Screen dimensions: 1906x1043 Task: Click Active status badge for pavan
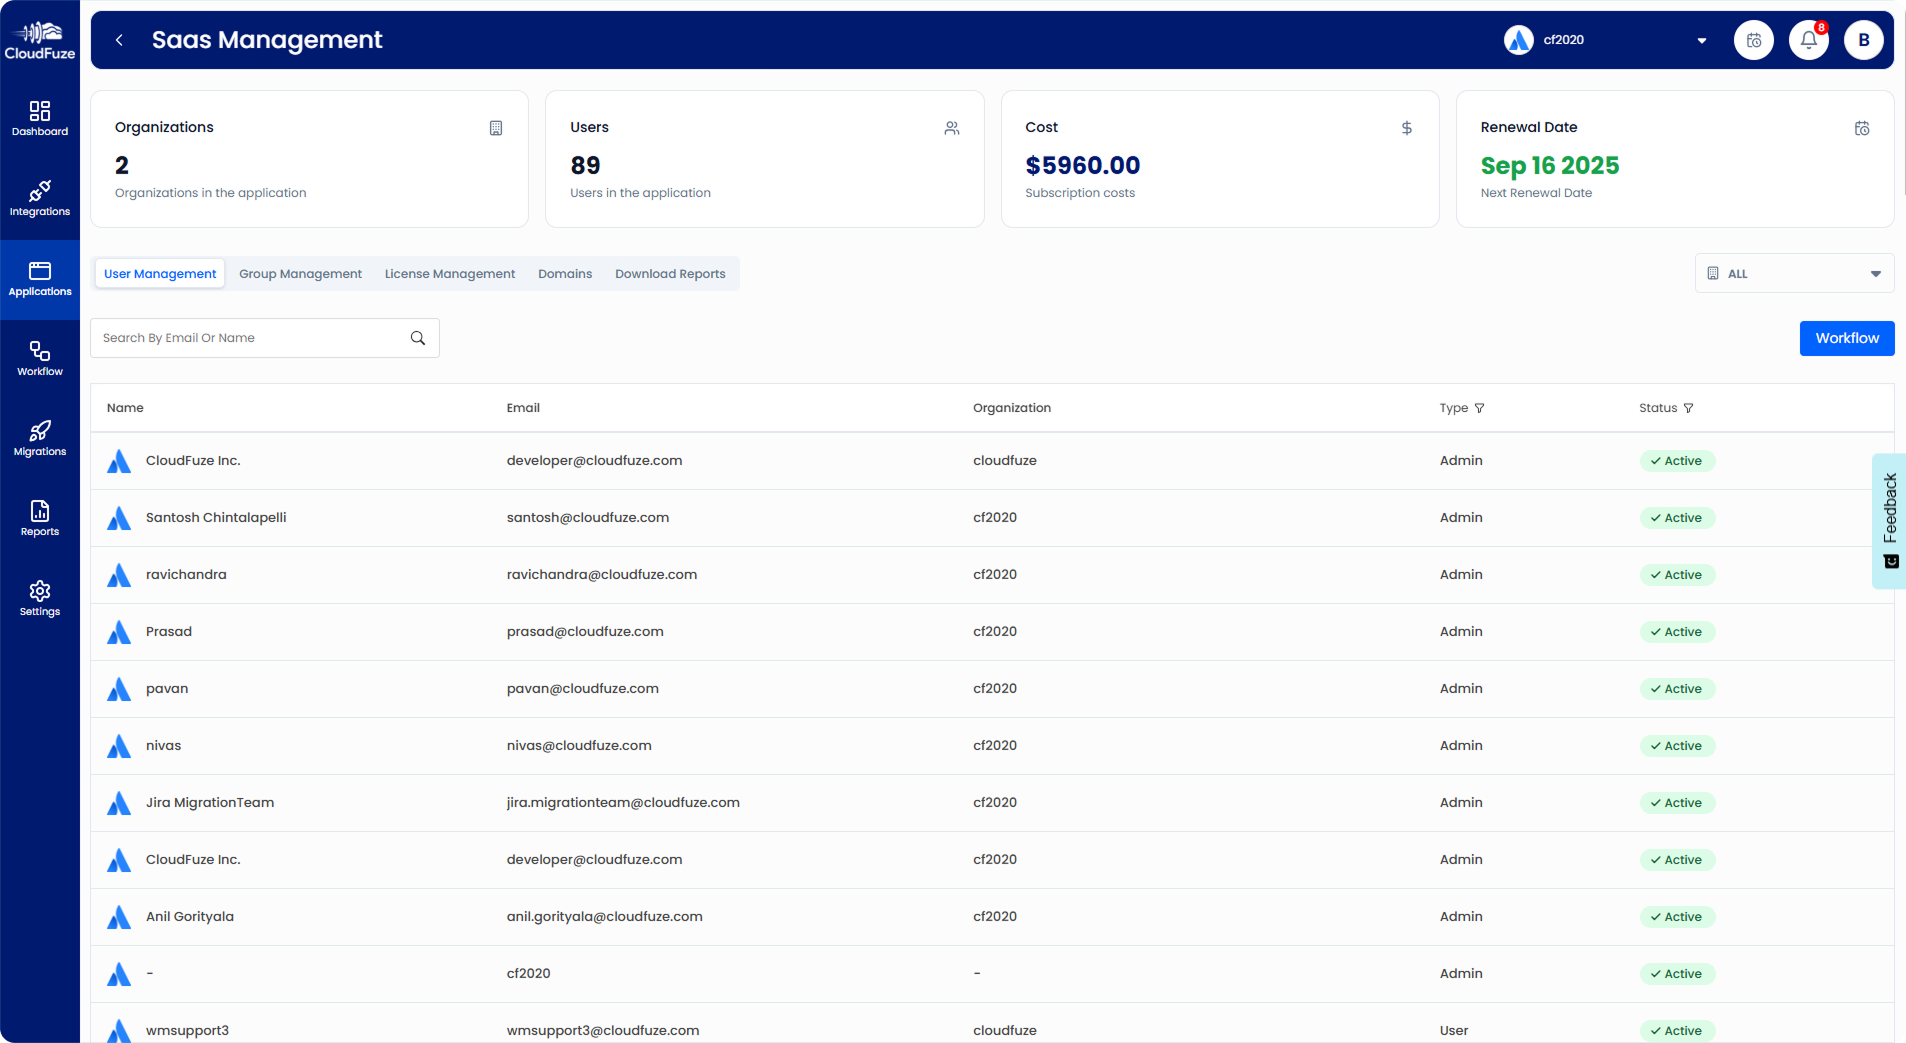pyautogui.click(x=1677, y=689)
